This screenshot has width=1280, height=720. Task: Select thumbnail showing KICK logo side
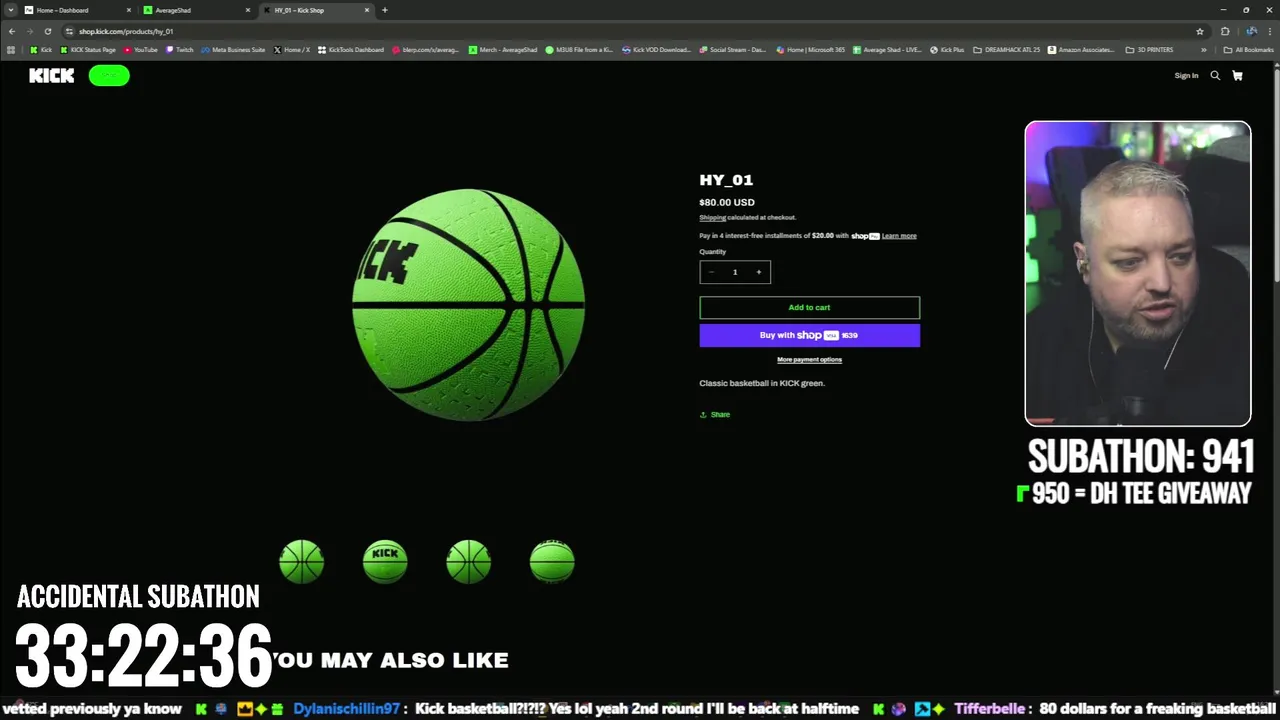pyautogui.click(x=385, y=561)
